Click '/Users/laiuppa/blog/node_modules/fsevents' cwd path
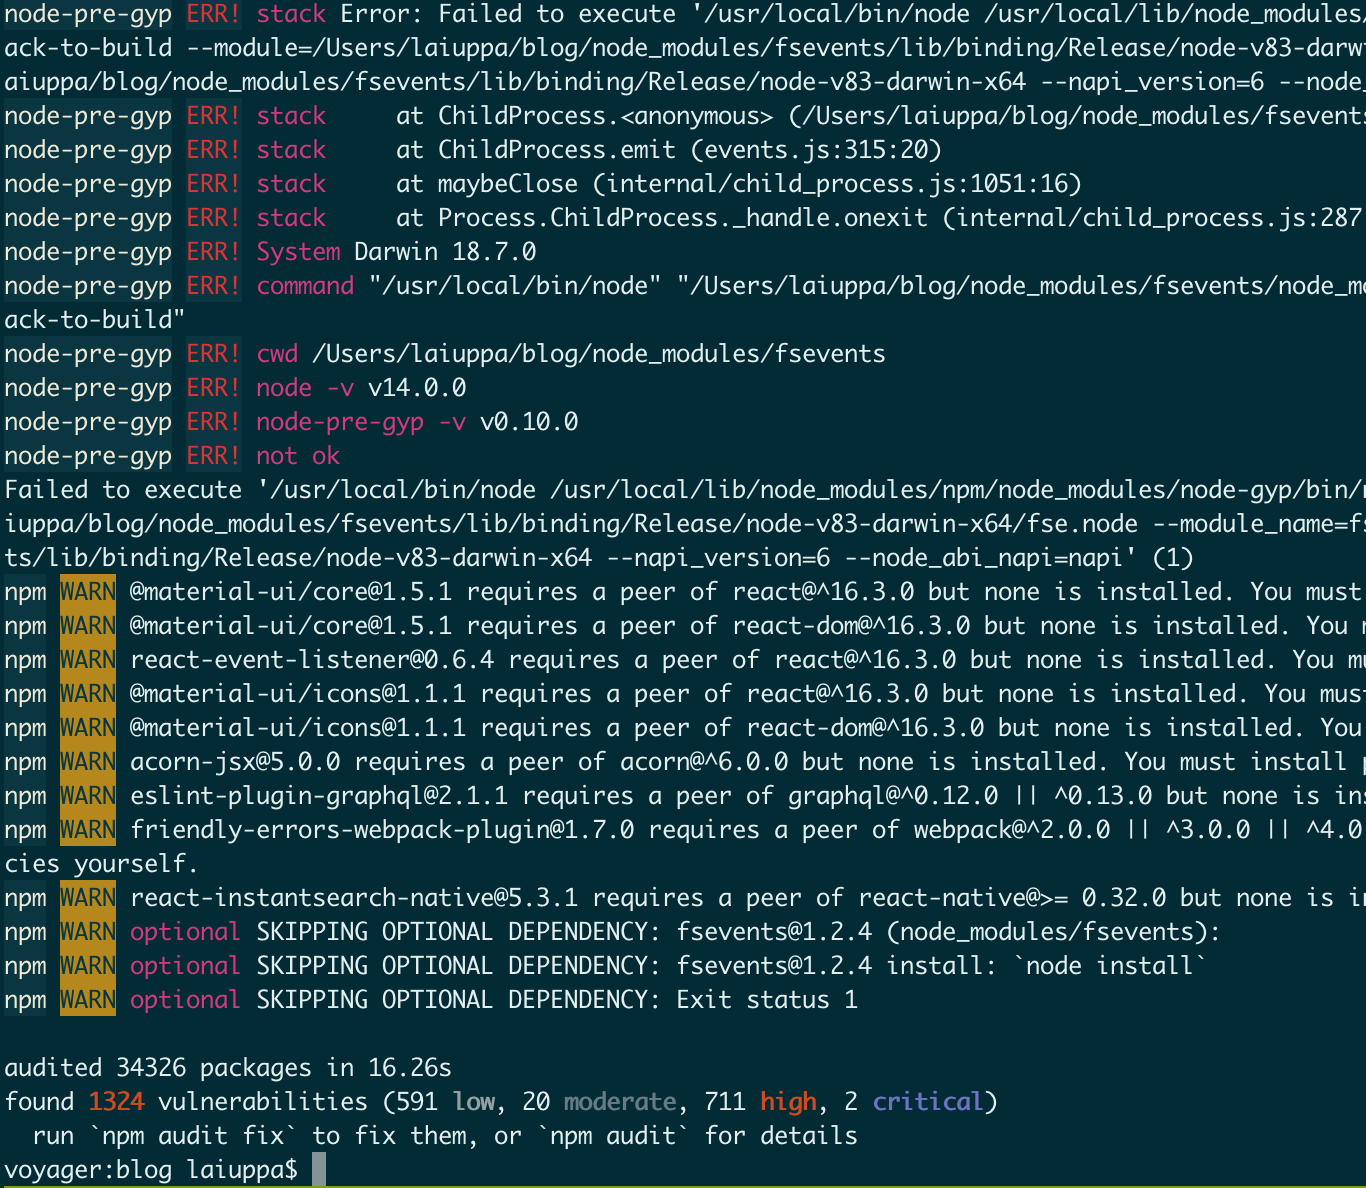Screen dimensions: 1366x1188 point(599,353)
